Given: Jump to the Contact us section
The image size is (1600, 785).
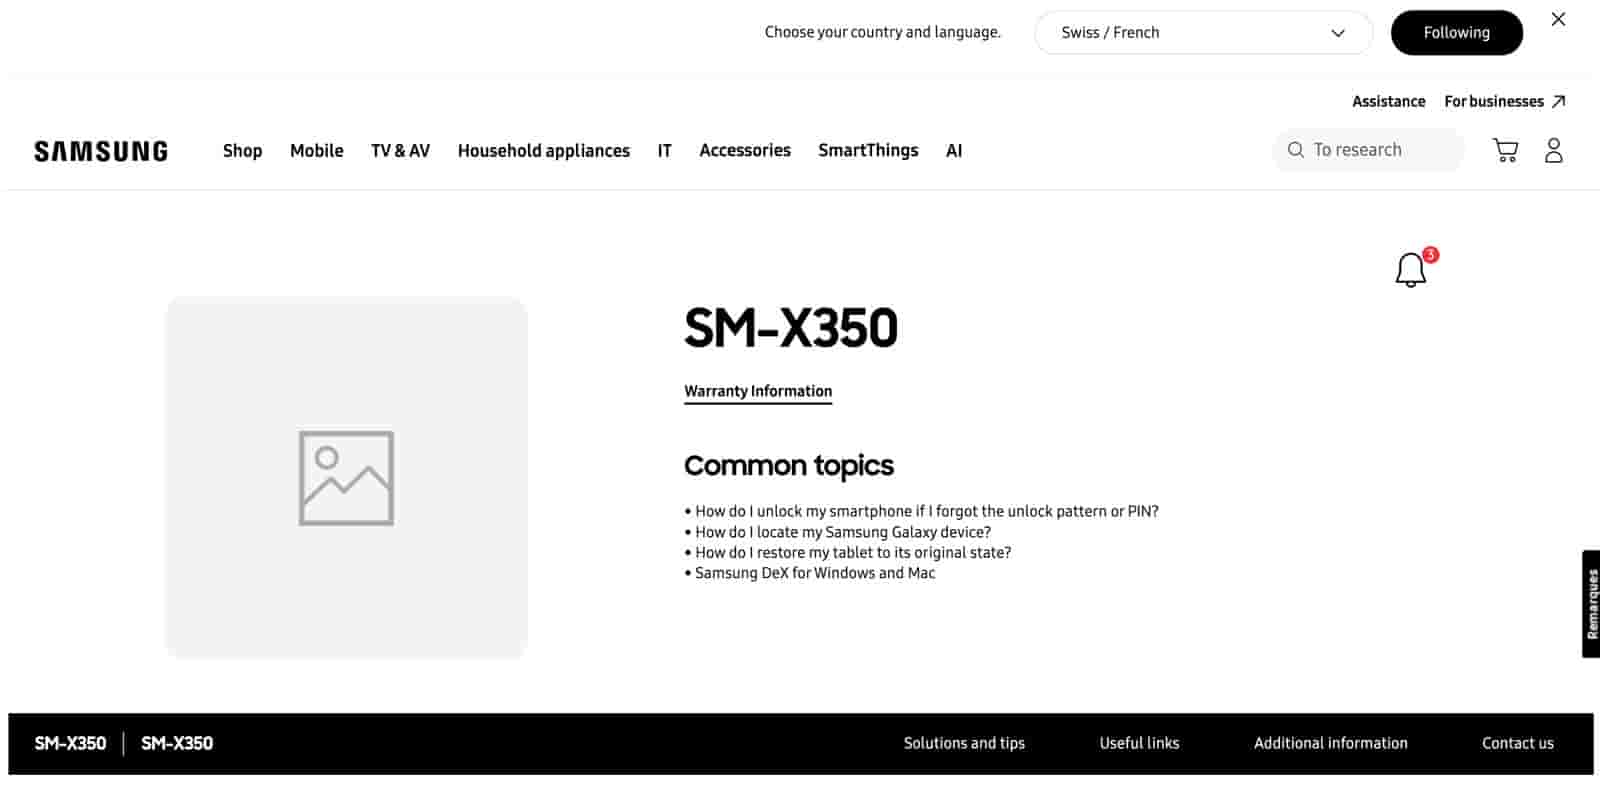Looking at the screenshot, I should pos(1517,743).
